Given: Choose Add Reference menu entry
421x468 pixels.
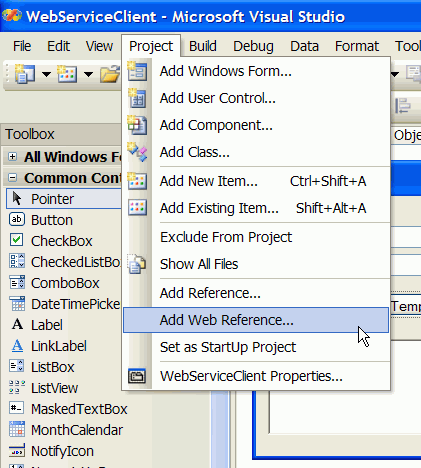Looking at the screenshot, I should pyautogui.click(x=256, y=293).
